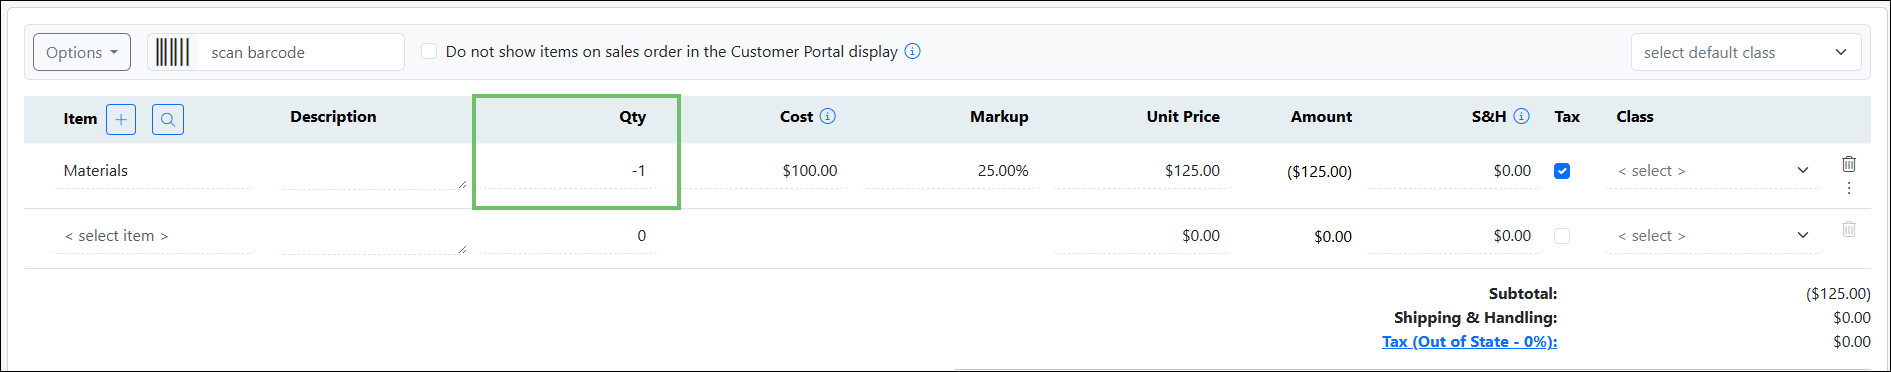Uncheck Tax for Materials row

[x=1562, y=171]
